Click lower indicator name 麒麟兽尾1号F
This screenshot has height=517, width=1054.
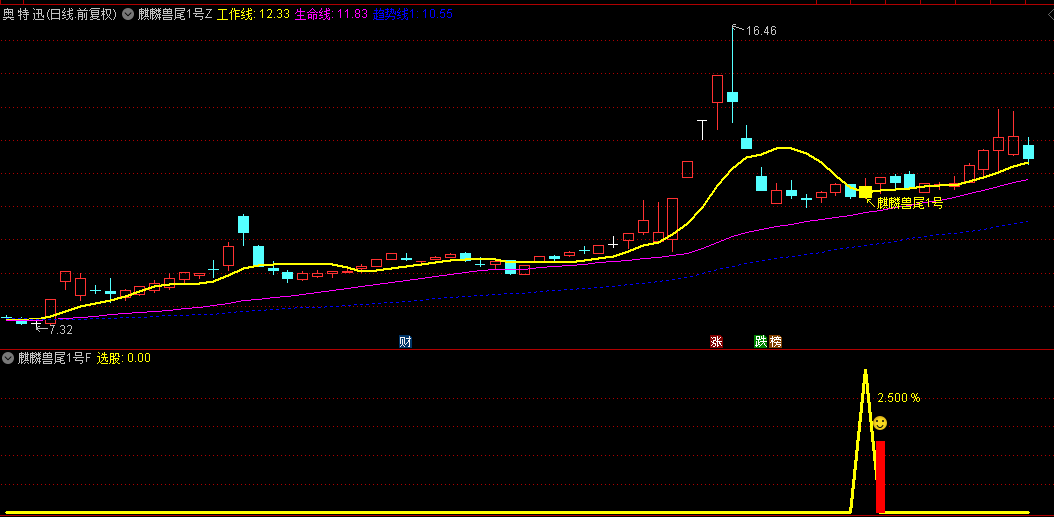pyautogui.click(x=54, y=358)
